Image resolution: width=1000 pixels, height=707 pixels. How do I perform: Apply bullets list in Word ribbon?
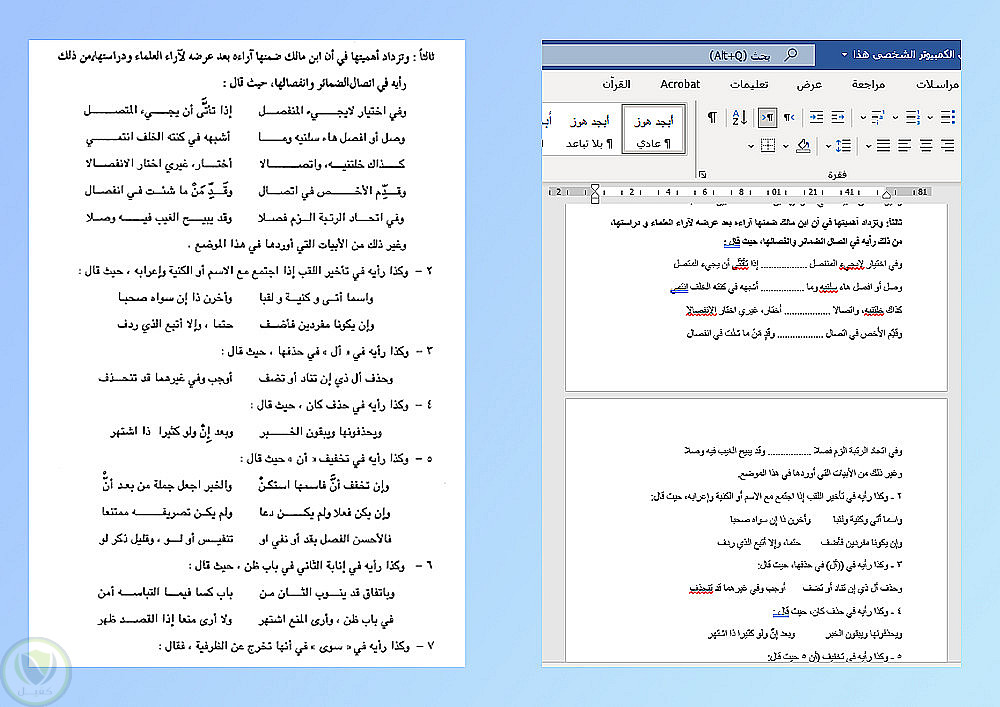pyautogui.click(x=948, y=117)
